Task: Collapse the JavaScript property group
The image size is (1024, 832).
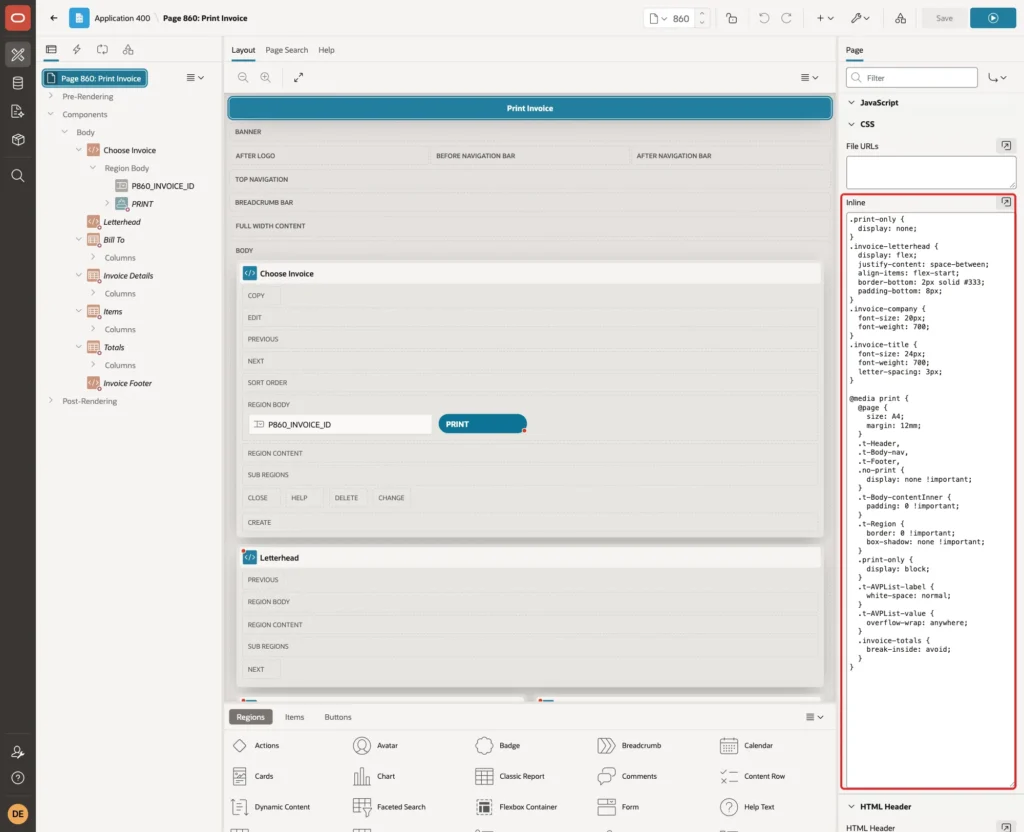Action: [851, 103]
